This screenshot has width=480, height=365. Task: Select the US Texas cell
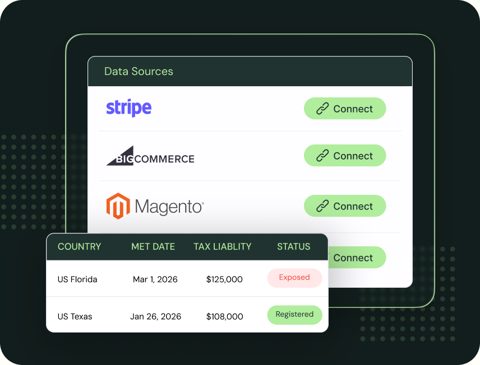(75, 316)
